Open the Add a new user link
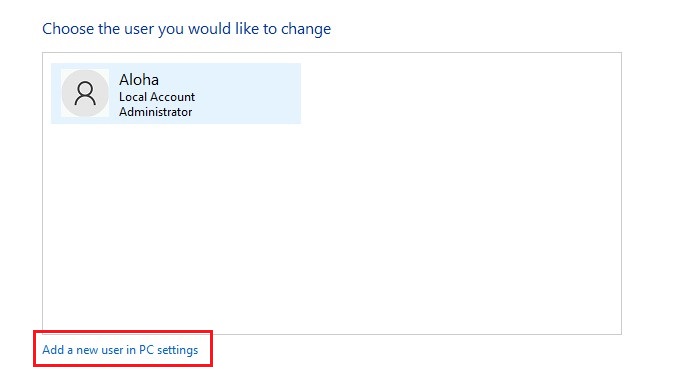Image resolution: width=674 pixels, height=390 pixels. pos(120,350)
